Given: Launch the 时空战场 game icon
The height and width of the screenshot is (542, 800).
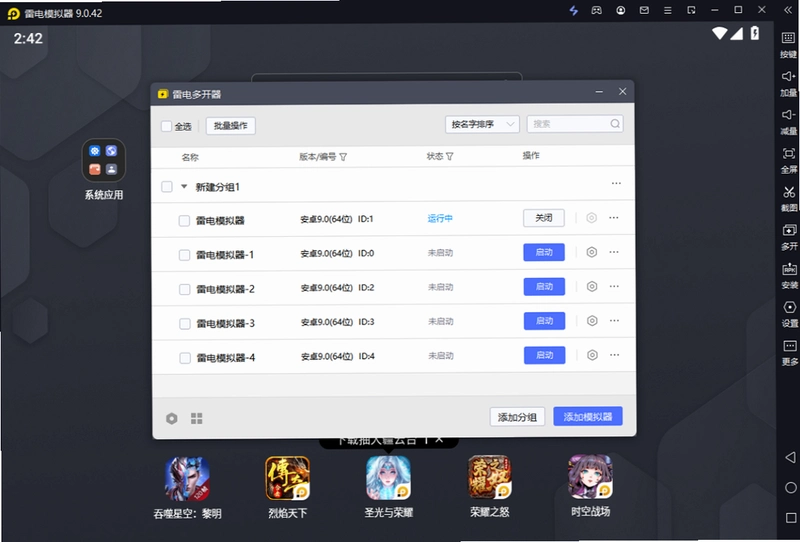Looking at the screenshot, I should pos(590,477).
